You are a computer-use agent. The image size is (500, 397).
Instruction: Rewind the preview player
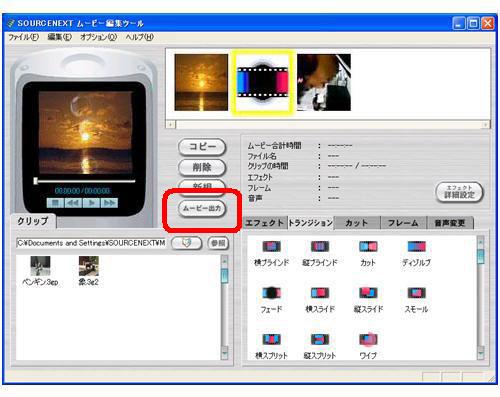coord(73,203)
